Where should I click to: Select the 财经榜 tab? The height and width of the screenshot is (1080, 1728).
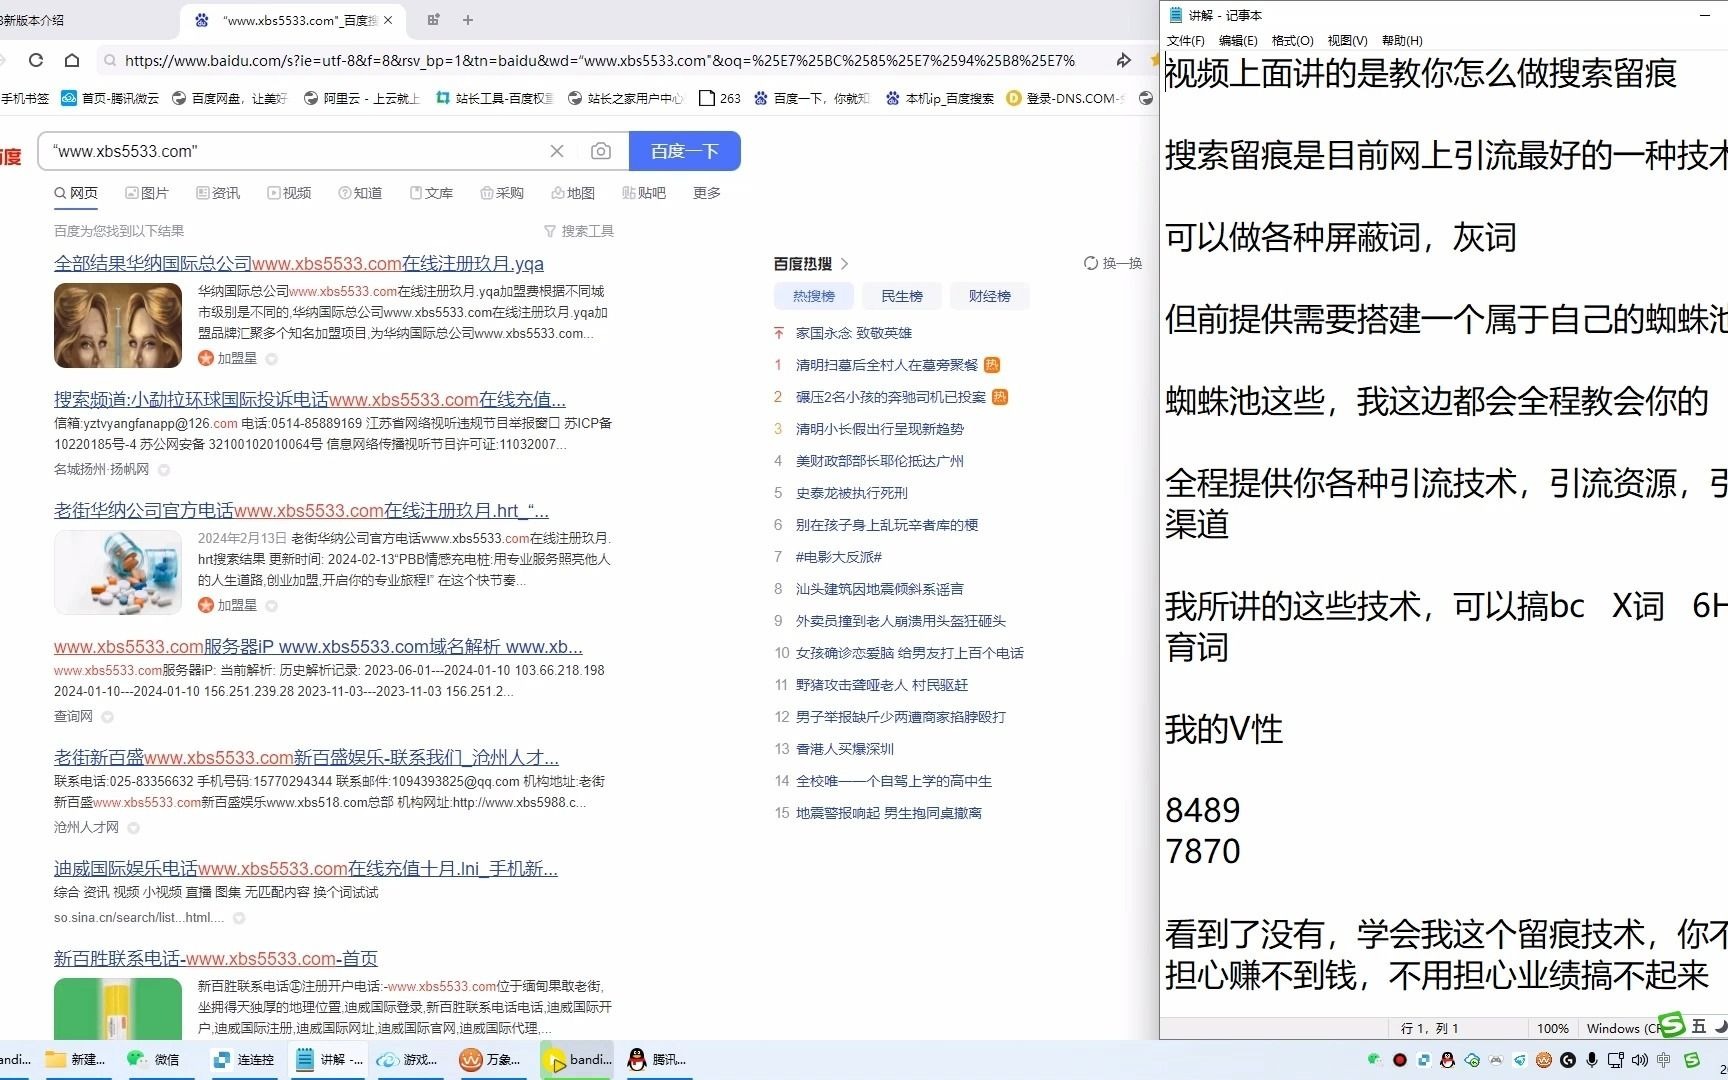coord(990,296)
